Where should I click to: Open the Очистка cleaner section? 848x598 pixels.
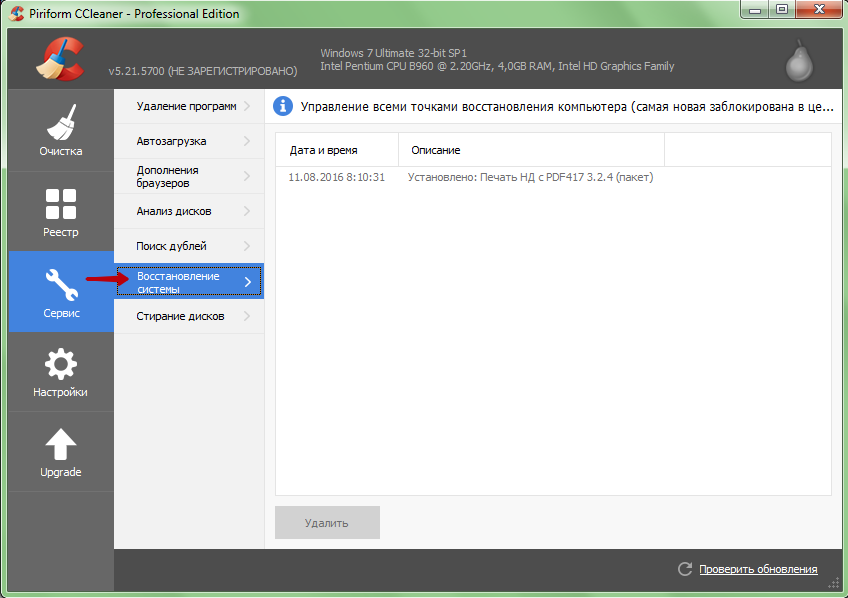(61, 130)
